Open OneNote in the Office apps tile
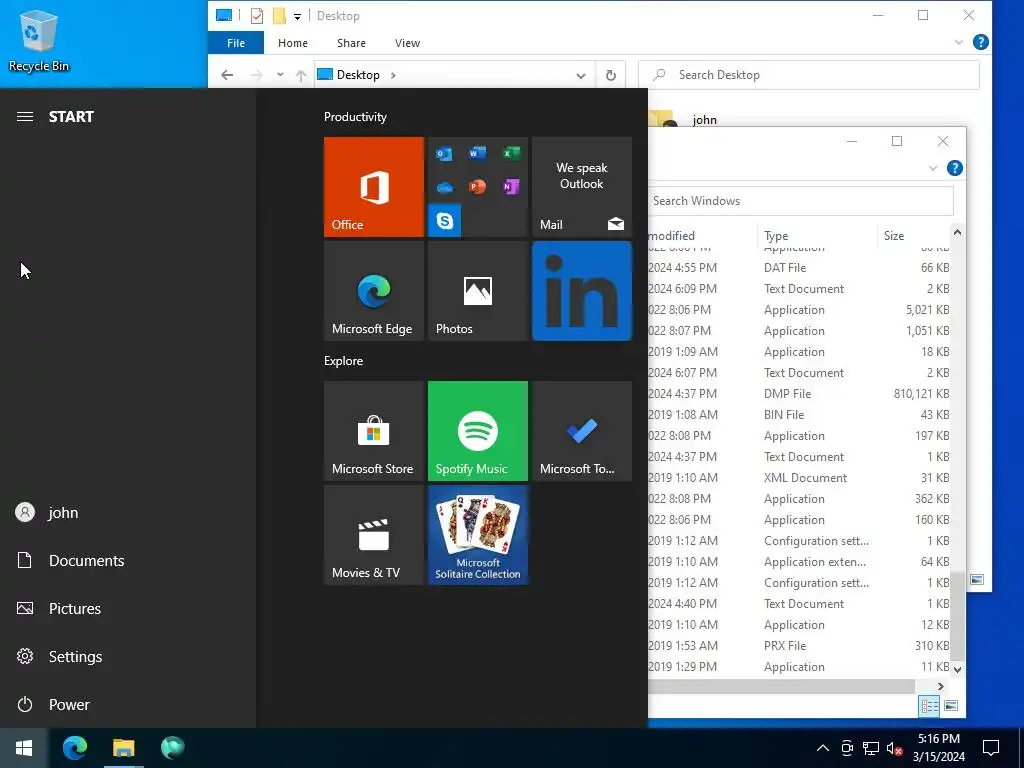Screen dimensions: 1024x768 (511, 187)
